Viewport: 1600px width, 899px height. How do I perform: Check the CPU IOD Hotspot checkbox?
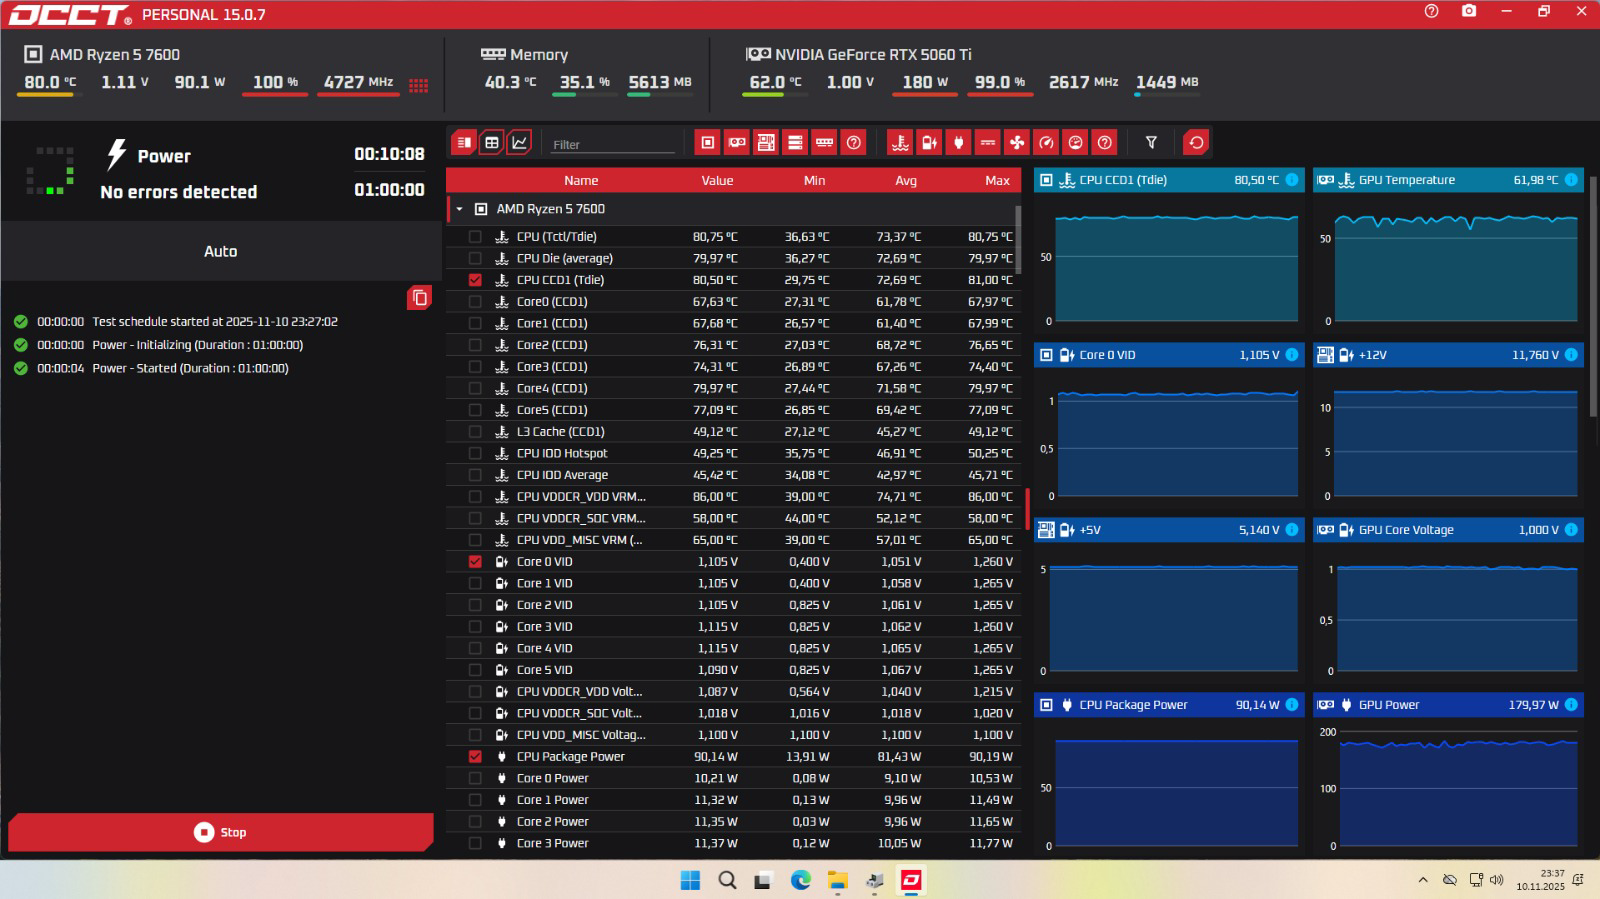475,454
